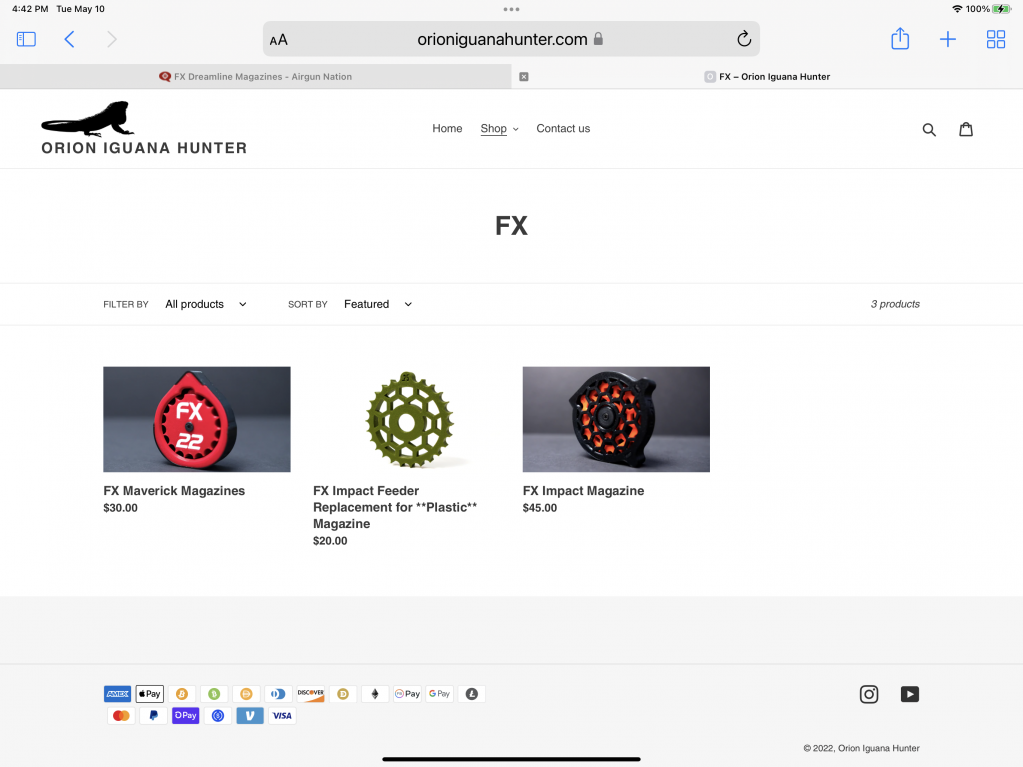Open the Safari share sheet
The image size is (1023, 767).
(x=900, y=38)
